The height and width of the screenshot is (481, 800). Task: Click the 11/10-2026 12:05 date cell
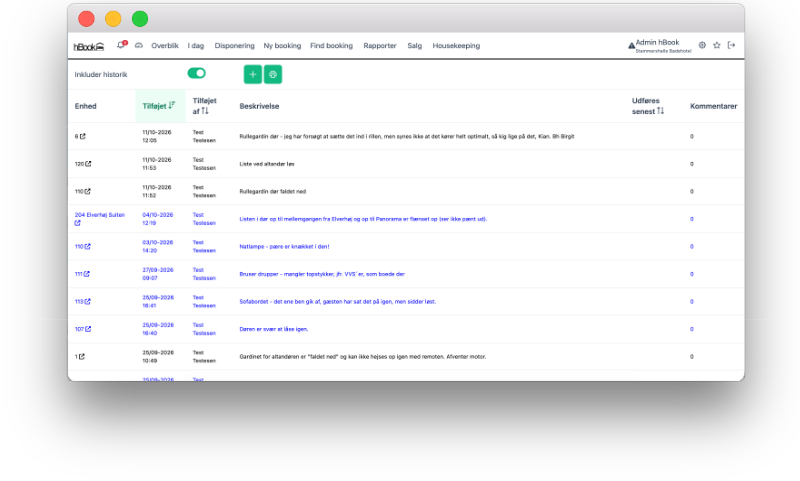(157, 136)
